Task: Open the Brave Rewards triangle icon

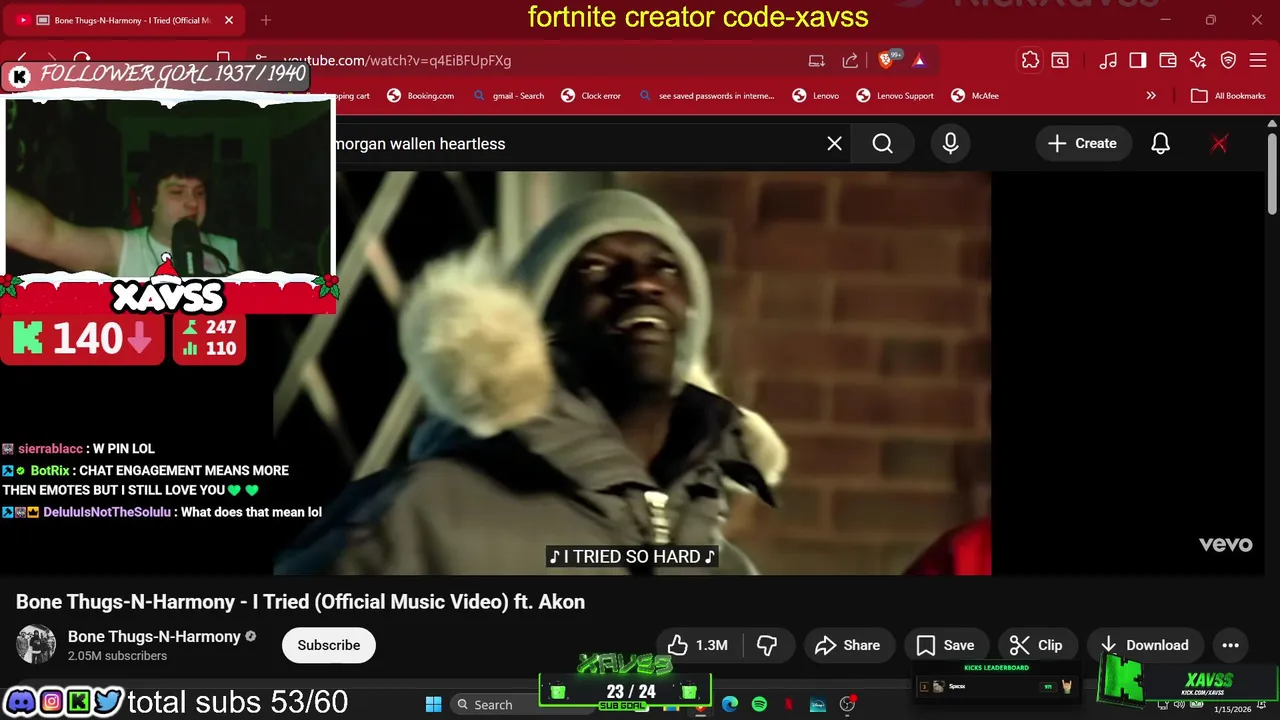Action: click(x=919, y=61)
